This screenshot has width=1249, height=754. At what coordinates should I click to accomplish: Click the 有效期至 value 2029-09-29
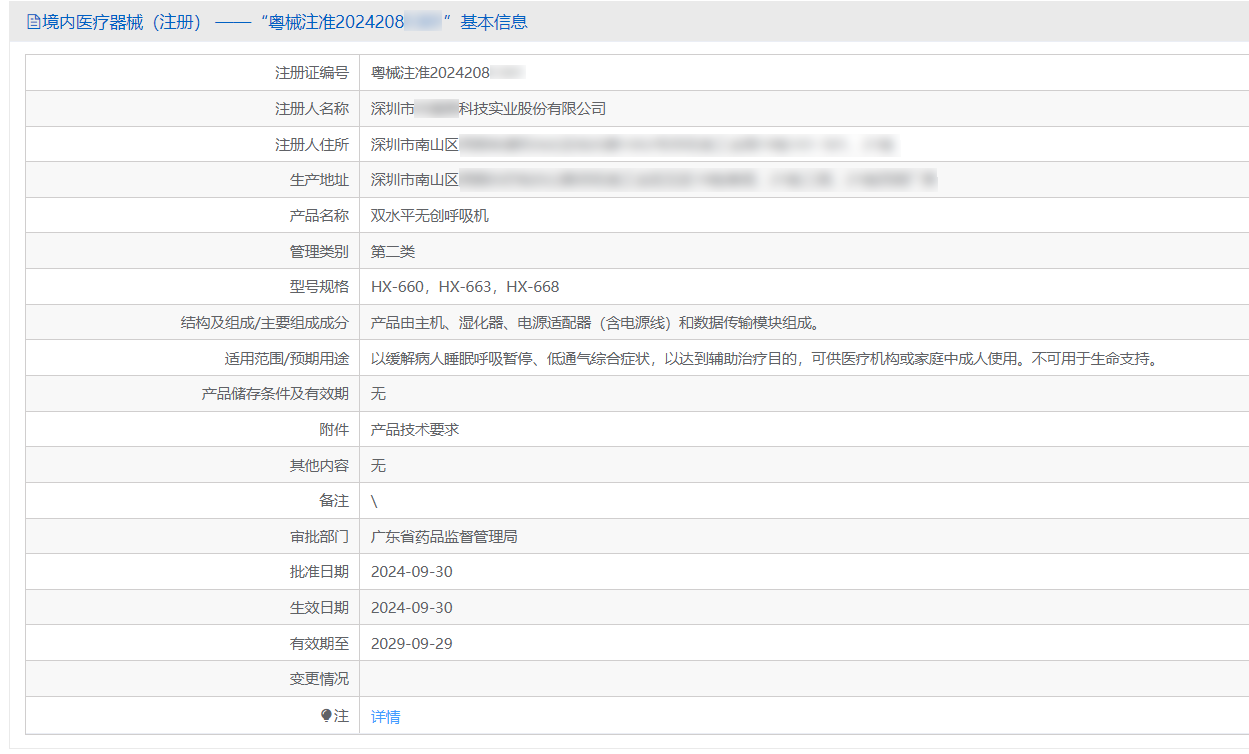(x=412, y=642)
